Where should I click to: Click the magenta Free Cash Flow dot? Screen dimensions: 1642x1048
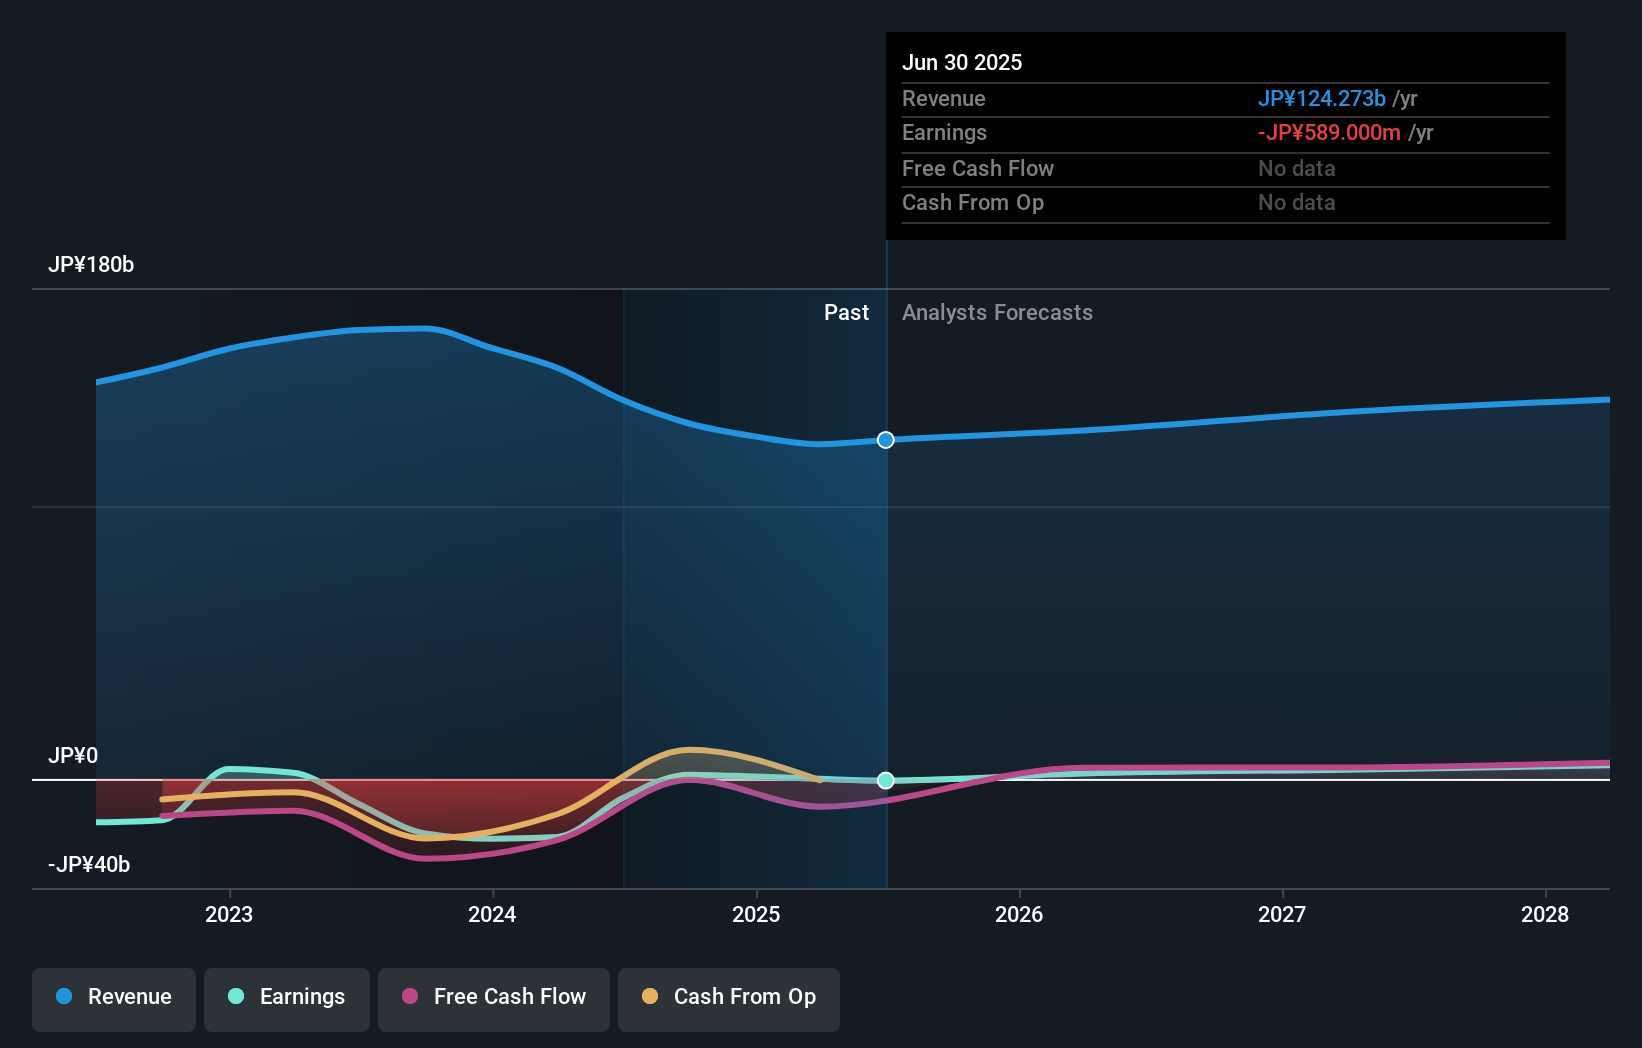click(x=410, y=996)
